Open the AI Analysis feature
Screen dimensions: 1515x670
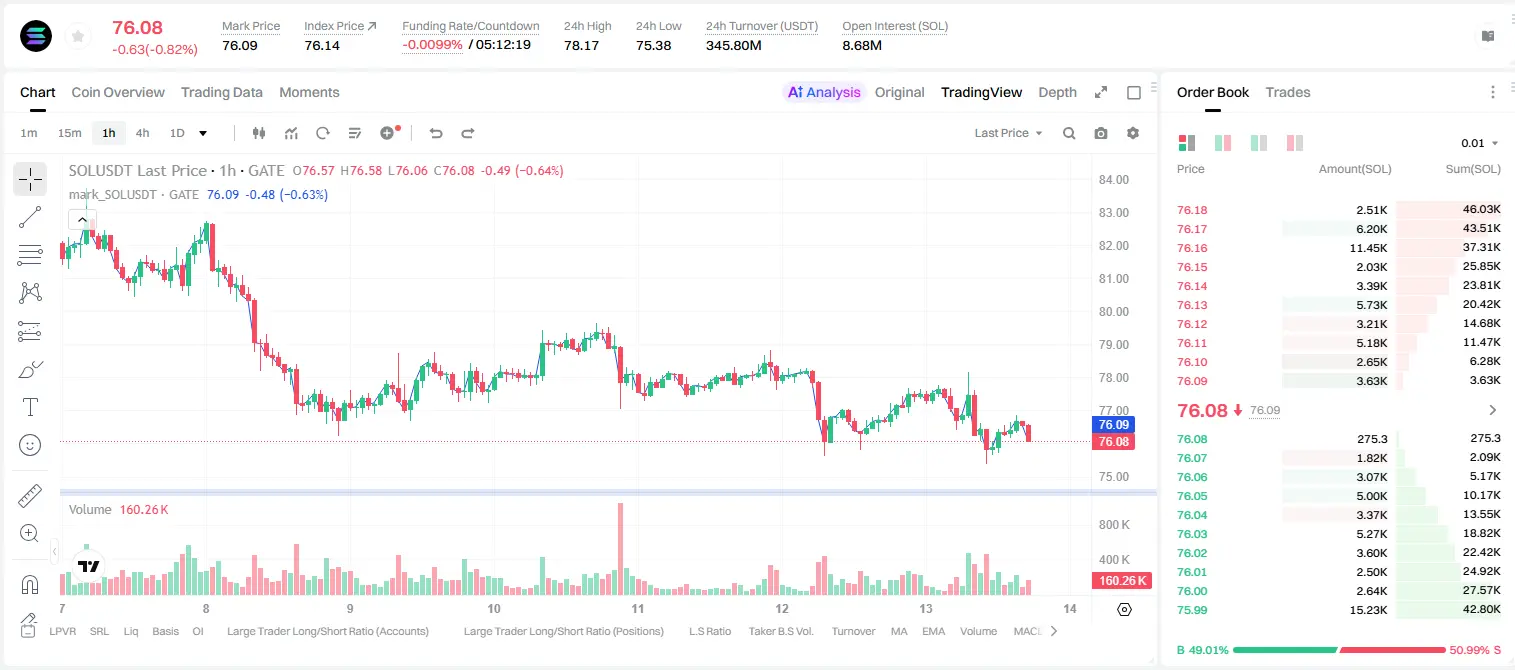point(824,92)
